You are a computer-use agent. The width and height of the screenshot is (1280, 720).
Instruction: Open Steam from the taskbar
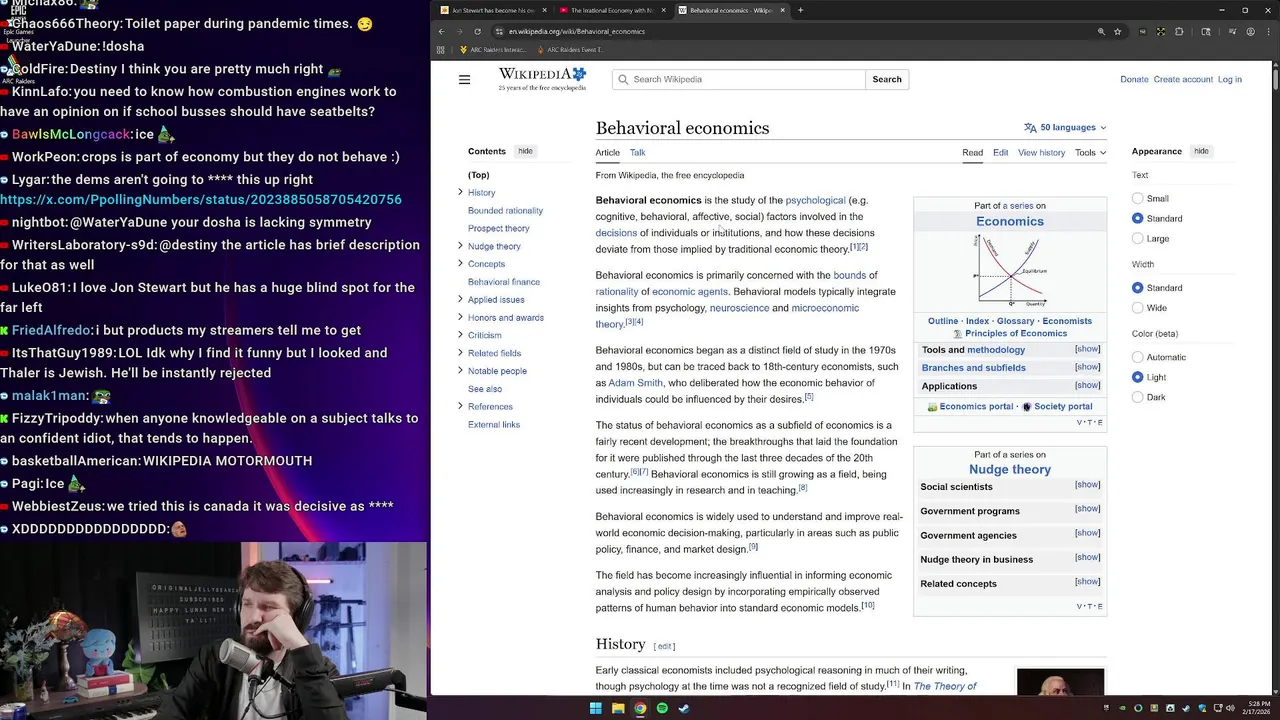point(684,708)
